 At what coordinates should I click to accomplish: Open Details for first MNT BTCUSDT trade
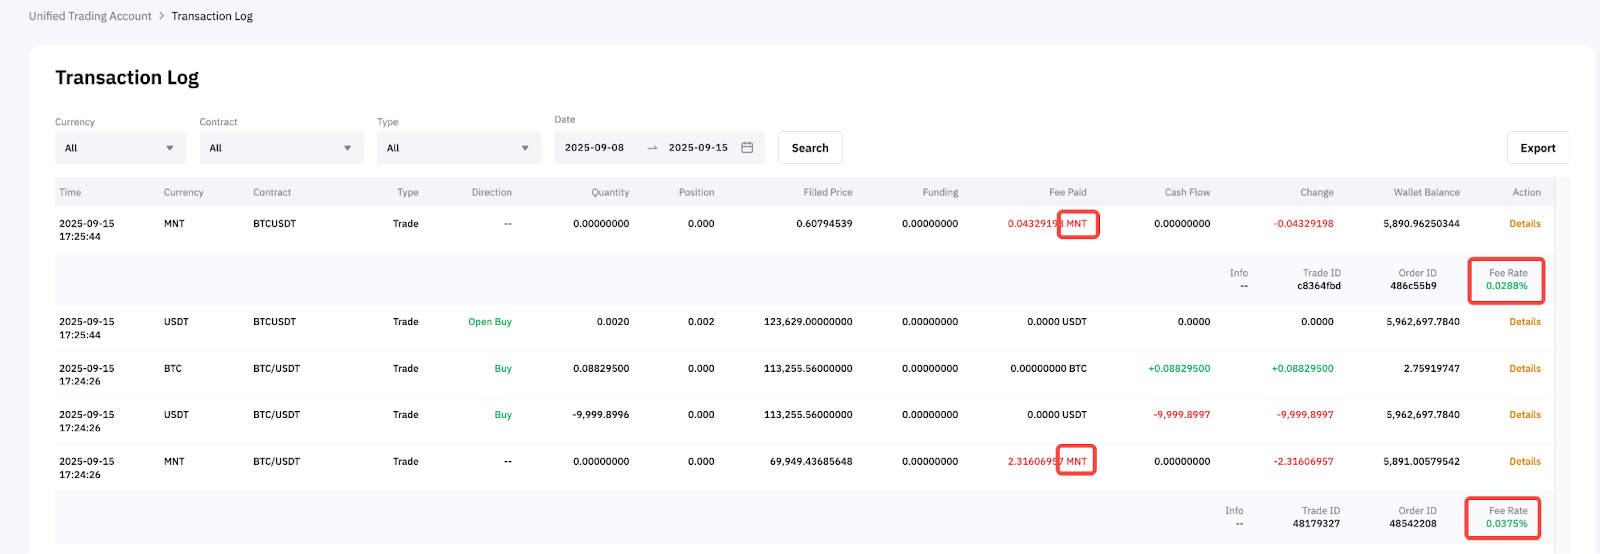(1524, 224)
